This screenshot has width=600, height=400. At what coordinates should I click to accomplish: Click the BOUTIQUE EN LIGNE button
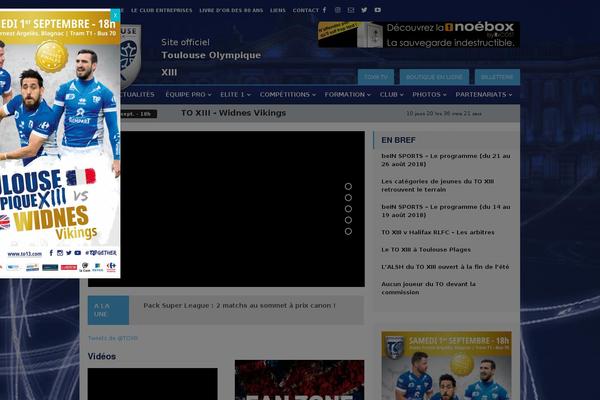coord(434,77)
